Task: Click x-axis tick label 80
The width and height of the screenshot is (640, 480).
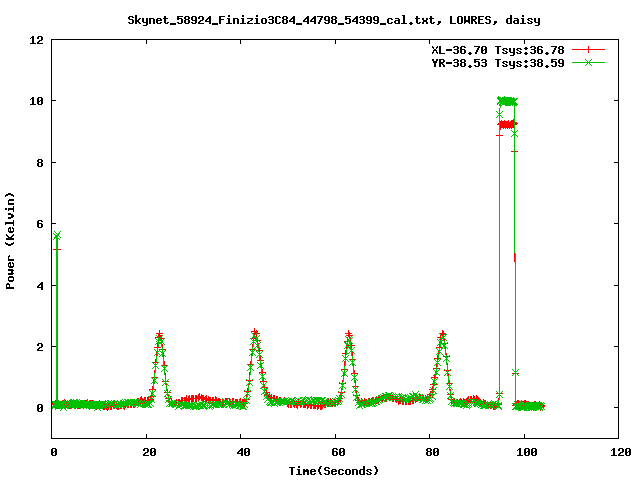Action: click(433, 452)
